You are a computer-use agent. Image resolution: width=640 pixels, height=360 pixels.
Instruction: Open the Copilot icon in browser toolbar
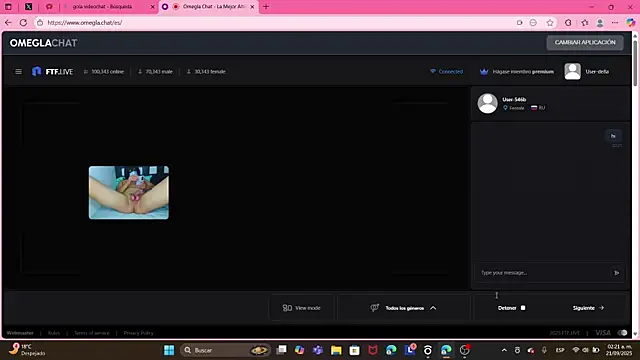630,22
